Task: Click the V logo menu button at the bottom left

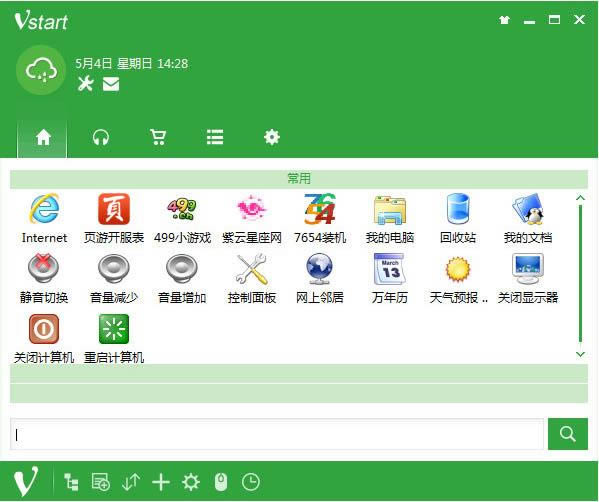Action: 26,481
